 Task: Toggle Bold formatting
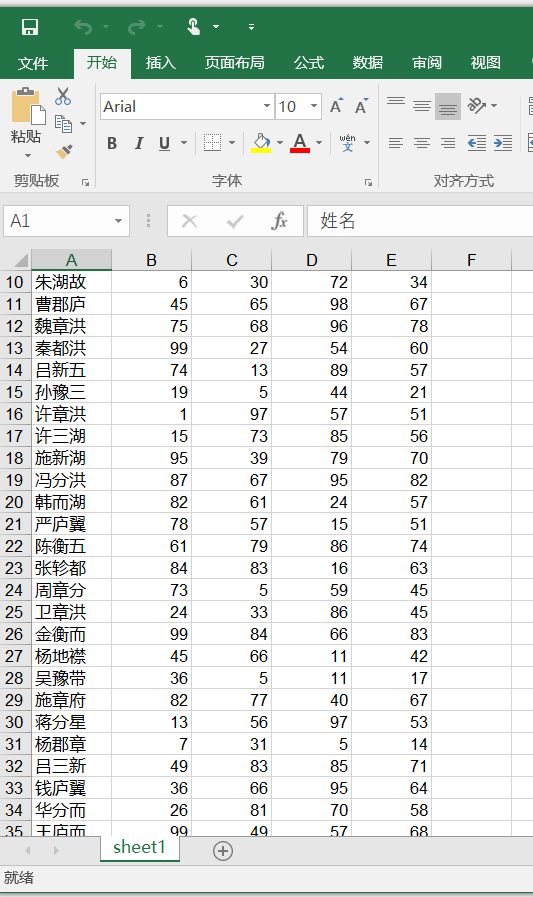(112, 143)
